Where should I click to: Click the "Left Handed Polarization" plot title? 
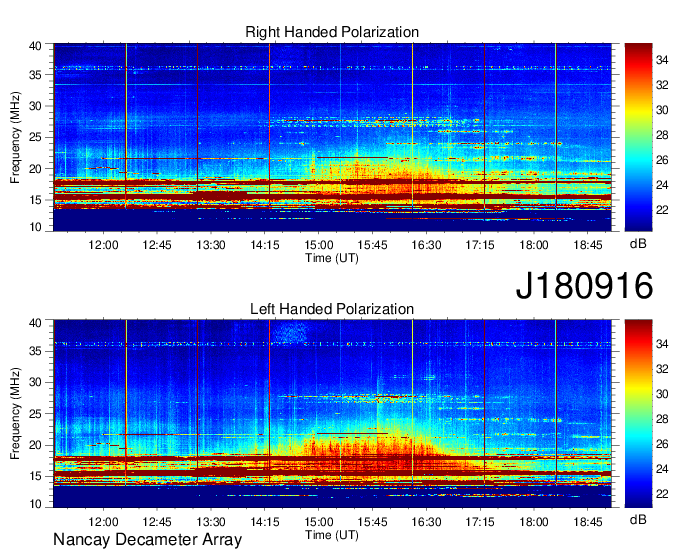tap(332, 309)
